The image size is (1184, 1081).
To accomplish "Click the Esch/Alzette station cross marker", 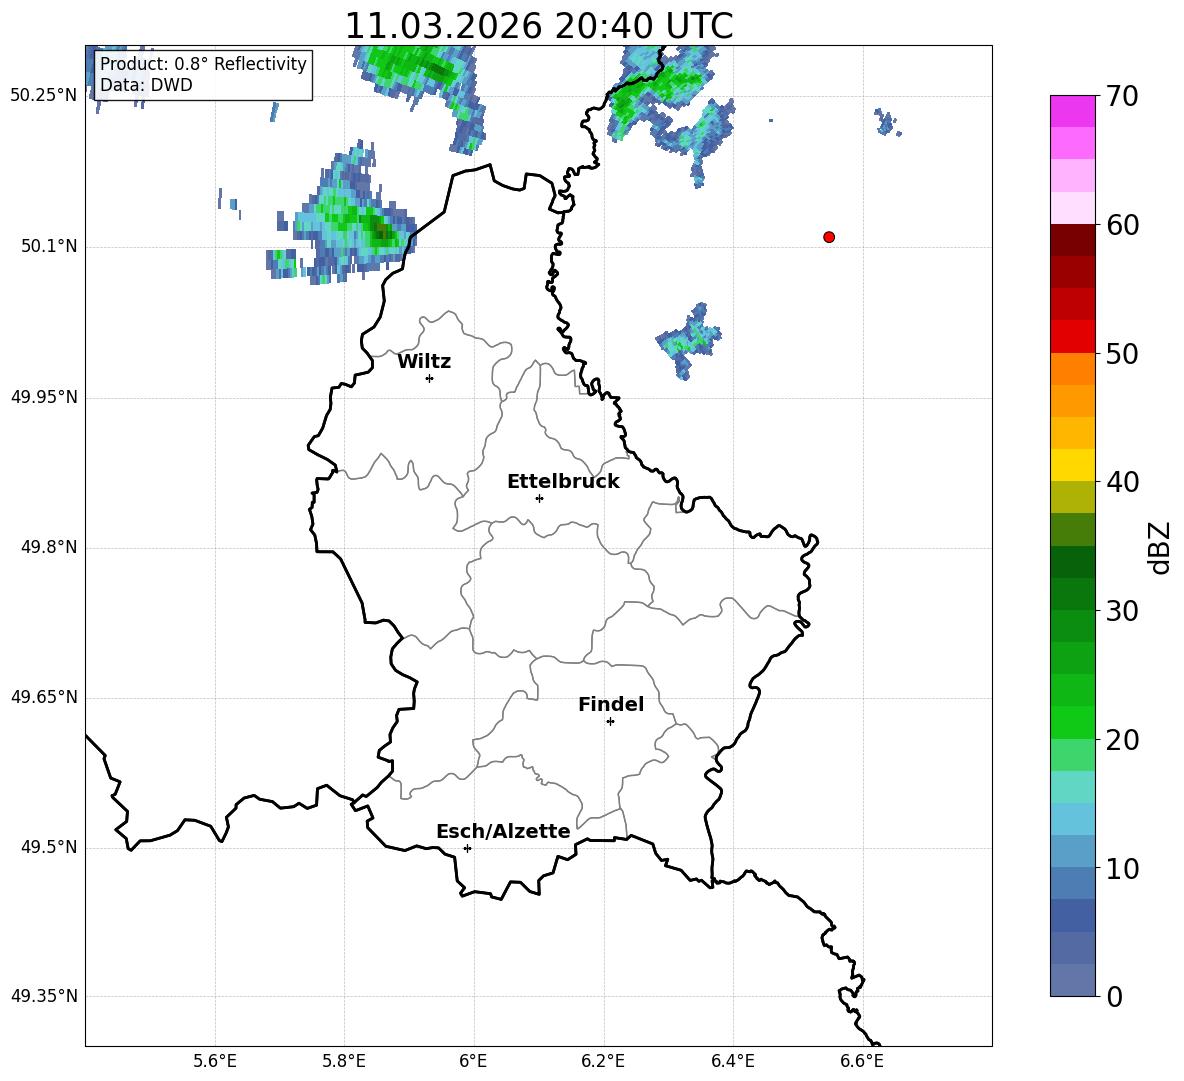I will pyautogui.click(x=467, y=848).
